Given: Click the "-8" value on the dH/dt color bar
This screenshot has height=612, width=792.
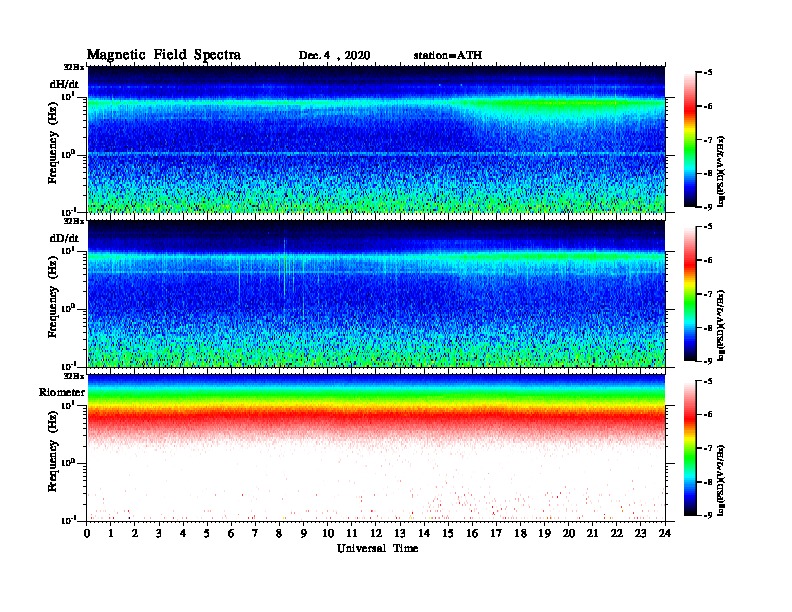Looking at the screenshot, I should tap(708, 173).
